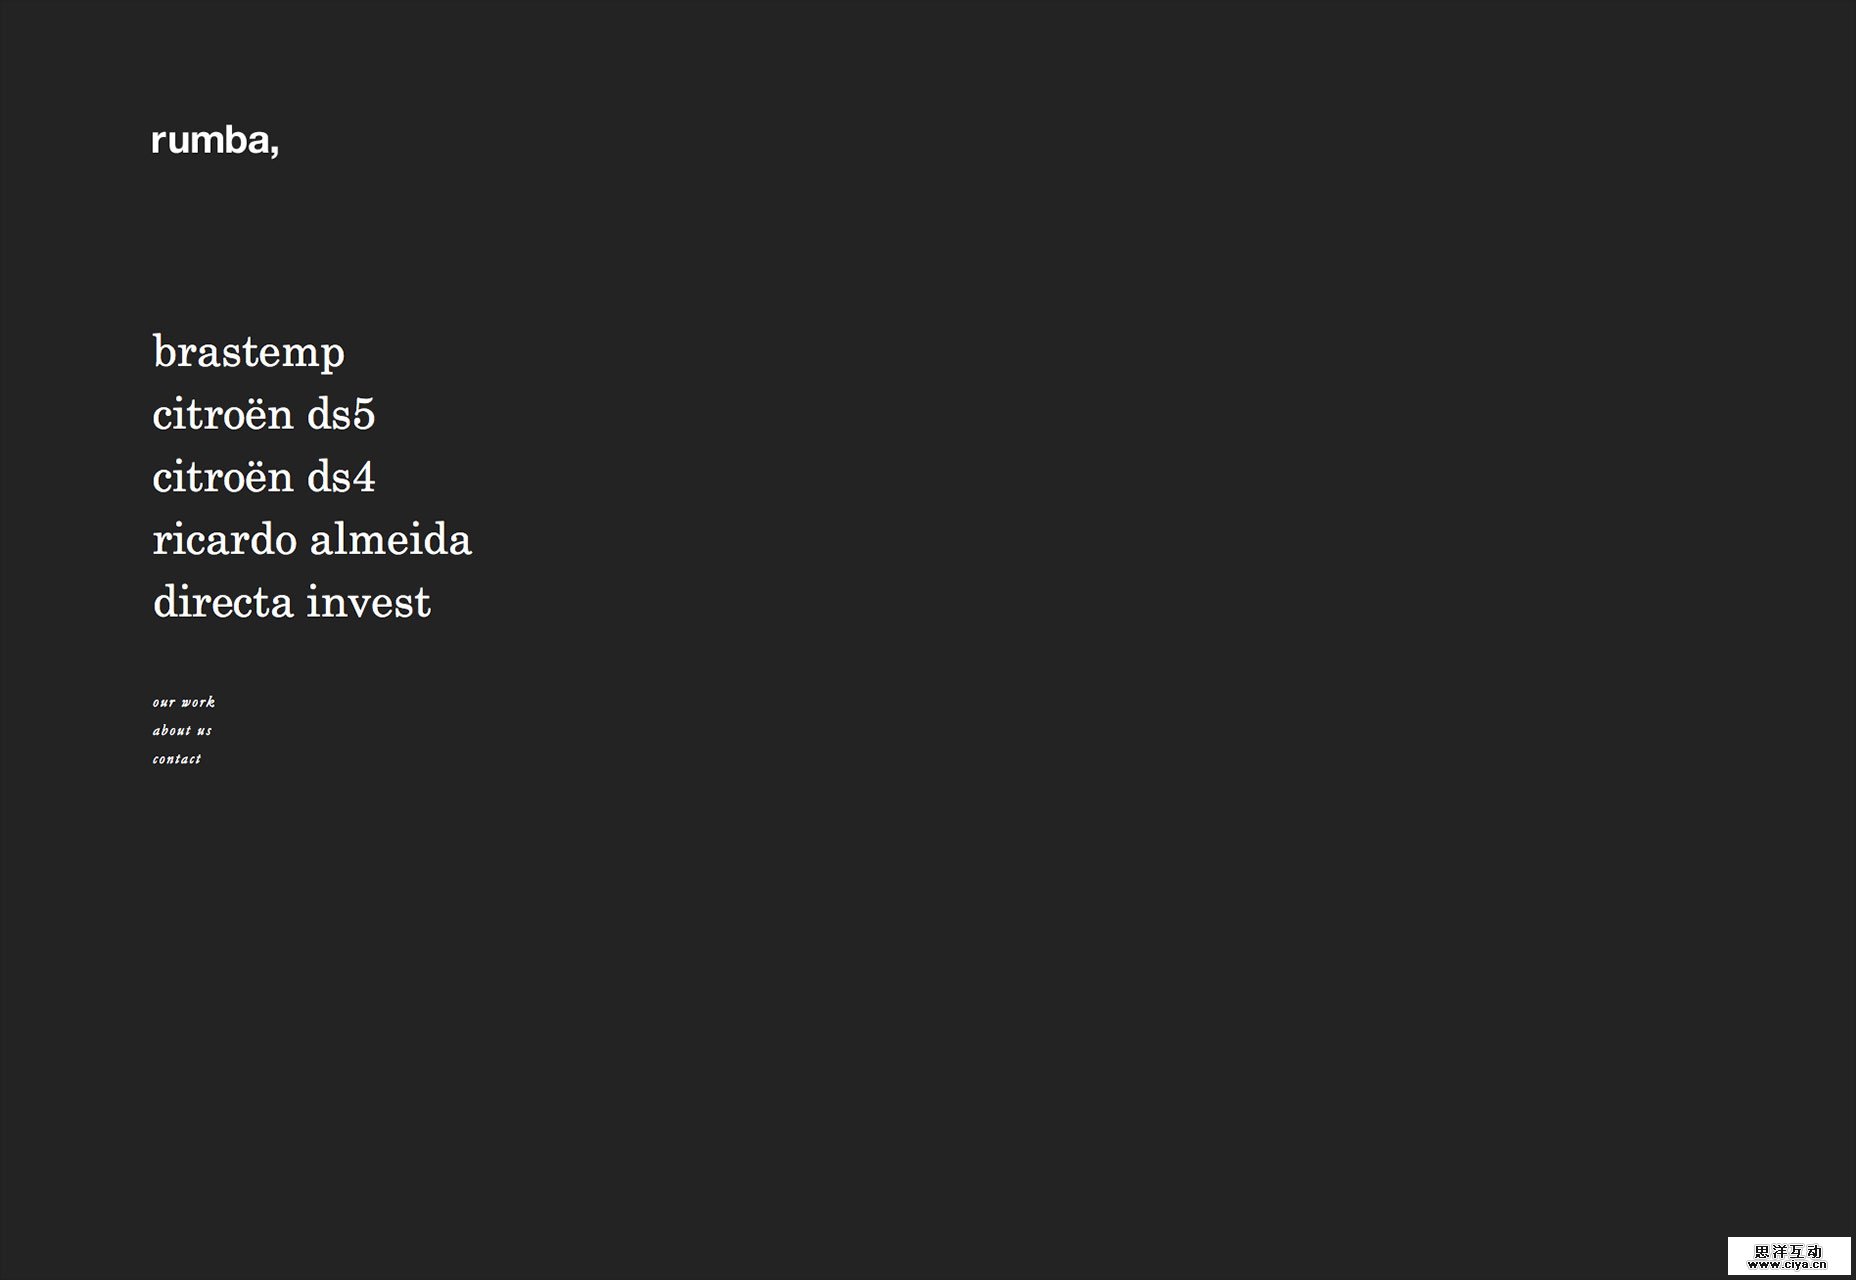
Task: Open the citroën ds5 project
Action: point(264,415)
